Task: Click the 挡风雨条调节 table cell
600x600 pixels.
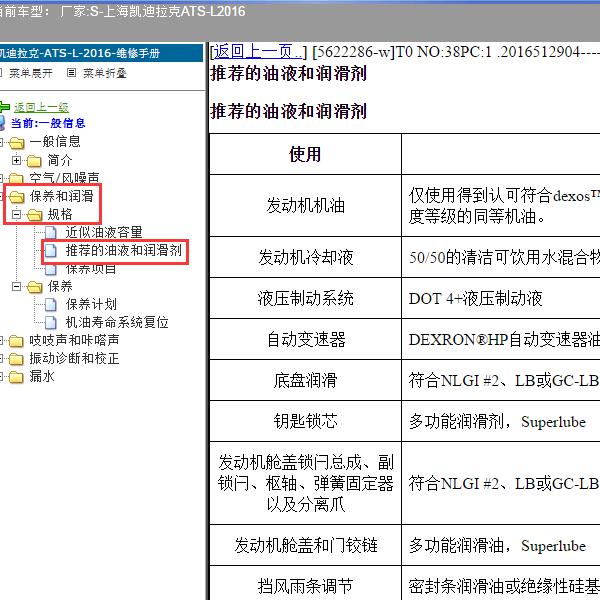Action: [305, 585]
